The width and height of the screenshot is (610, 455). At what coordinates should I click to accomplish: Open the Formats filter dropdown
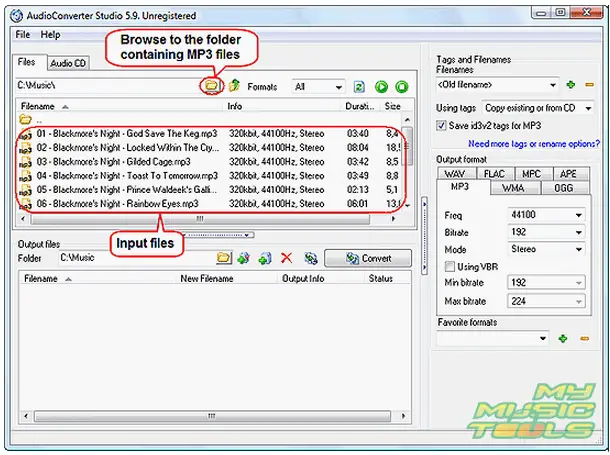tap(338, 87)
